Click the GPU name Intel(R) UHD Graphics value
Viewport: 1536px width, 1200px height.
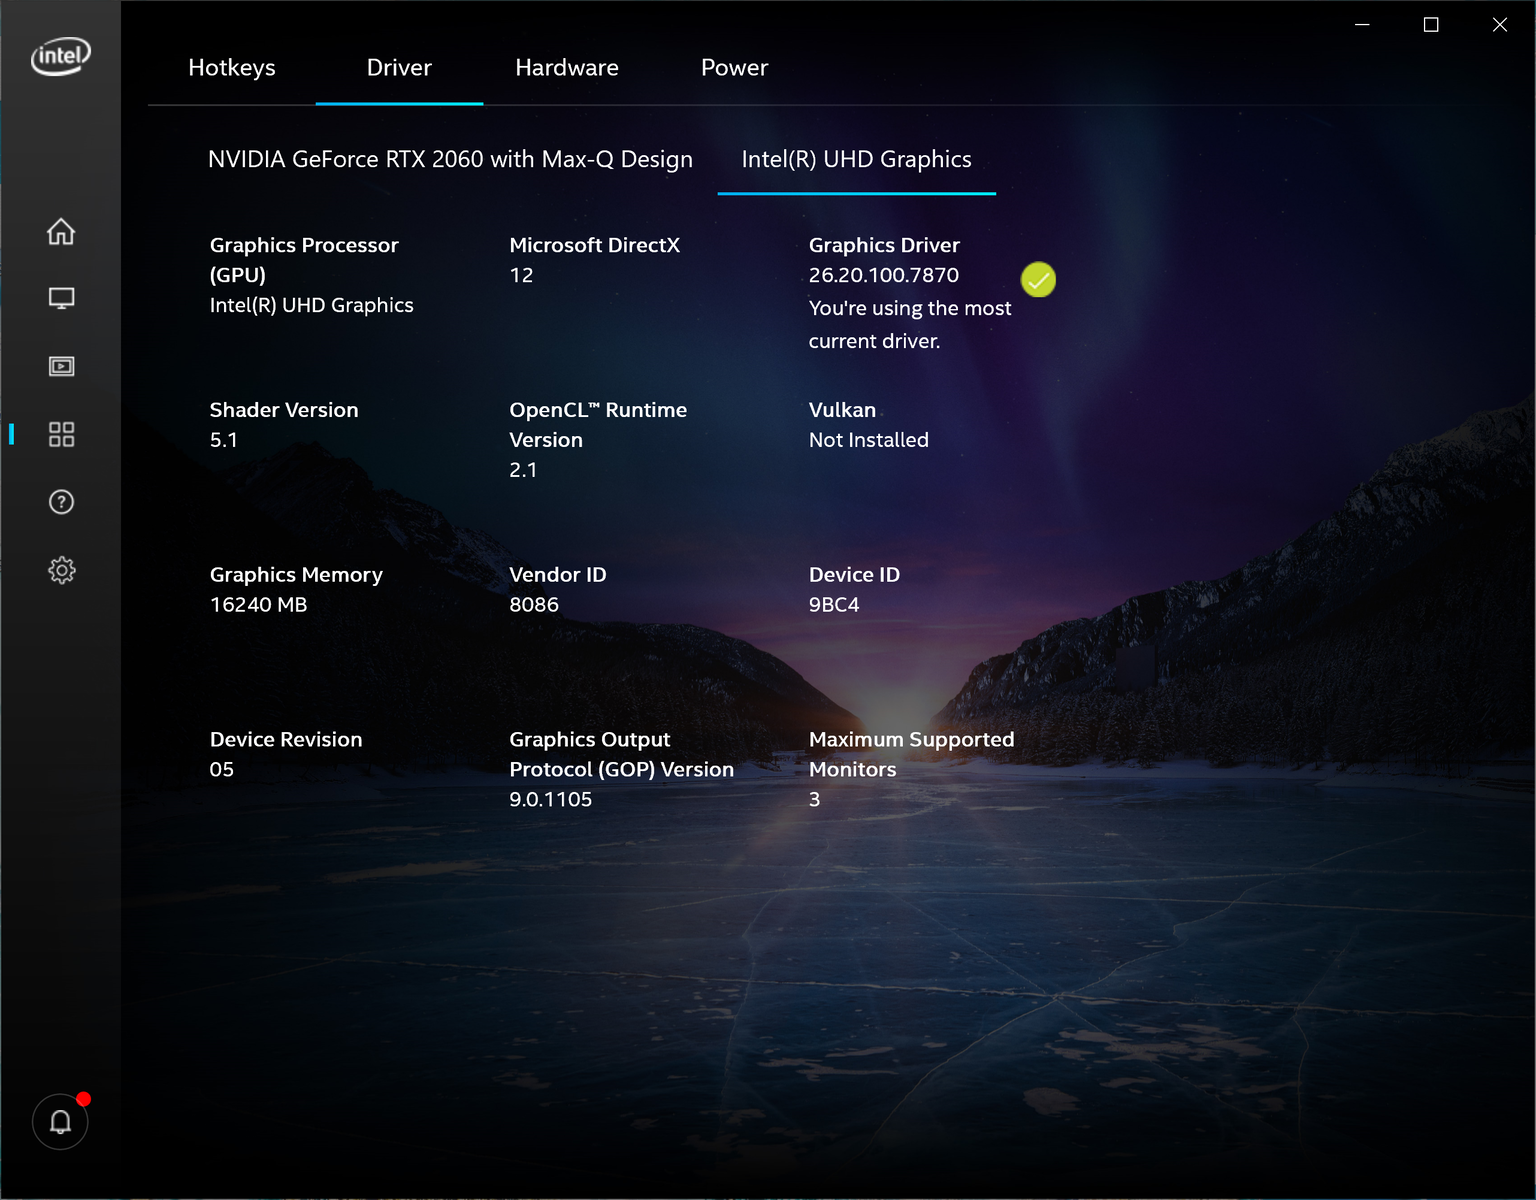312,305
